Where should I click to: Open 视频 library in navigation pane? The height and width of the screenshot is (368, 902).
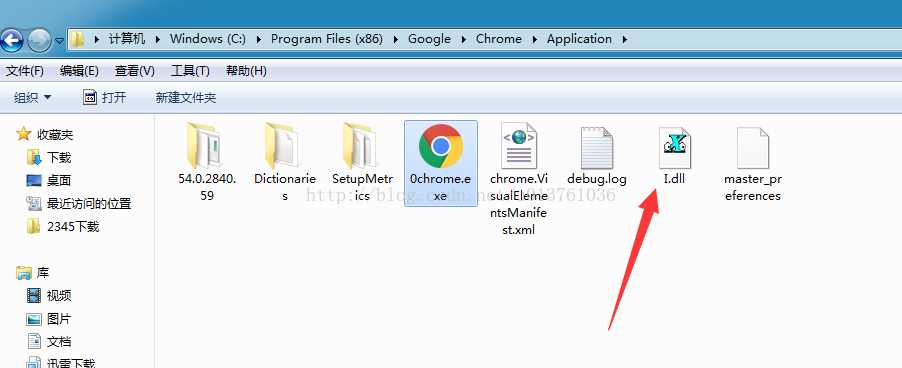[59, 296]
